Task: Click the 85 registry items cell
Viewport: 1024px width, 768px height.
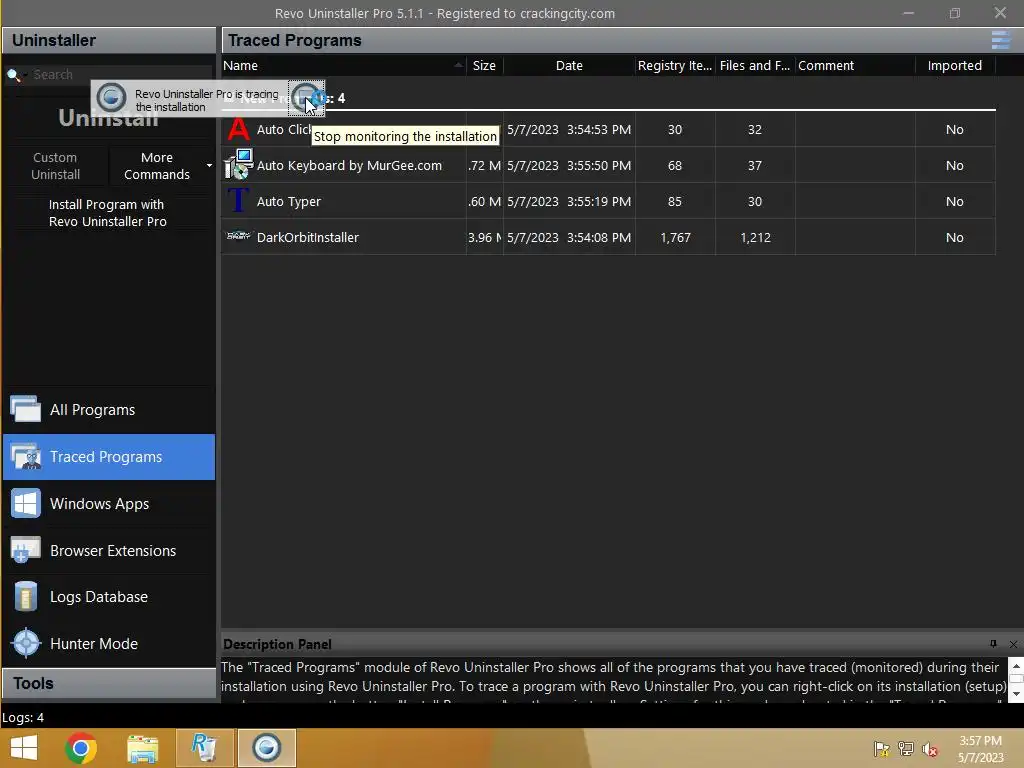Action: click(x=675, y=201)
